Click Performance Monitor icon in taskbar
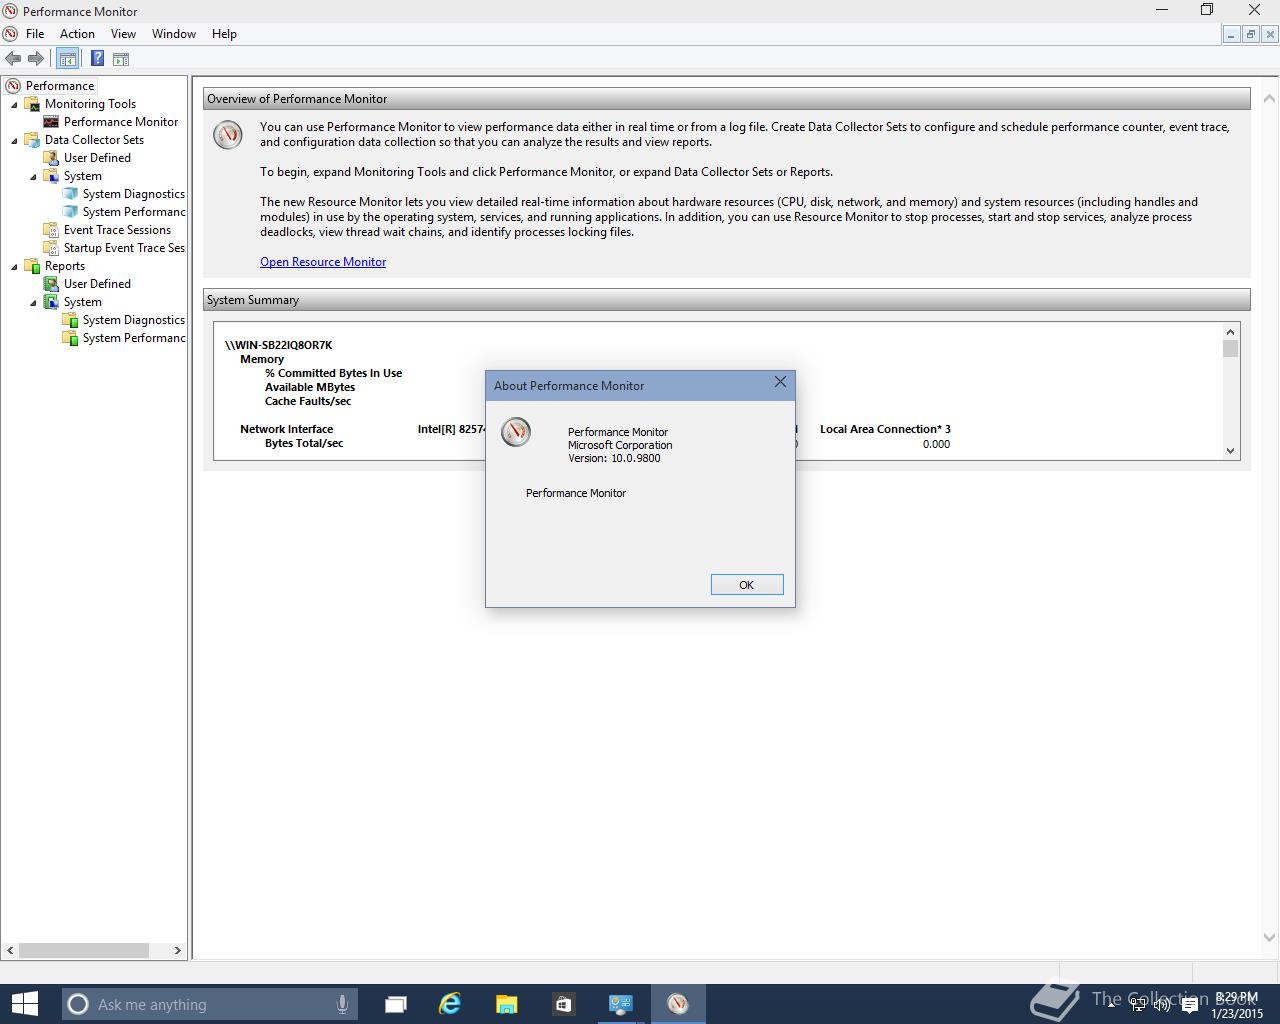Image resolution: width=1280 pixels, height=1024 pixels. pyautogui.click(x=678, y=1004)
